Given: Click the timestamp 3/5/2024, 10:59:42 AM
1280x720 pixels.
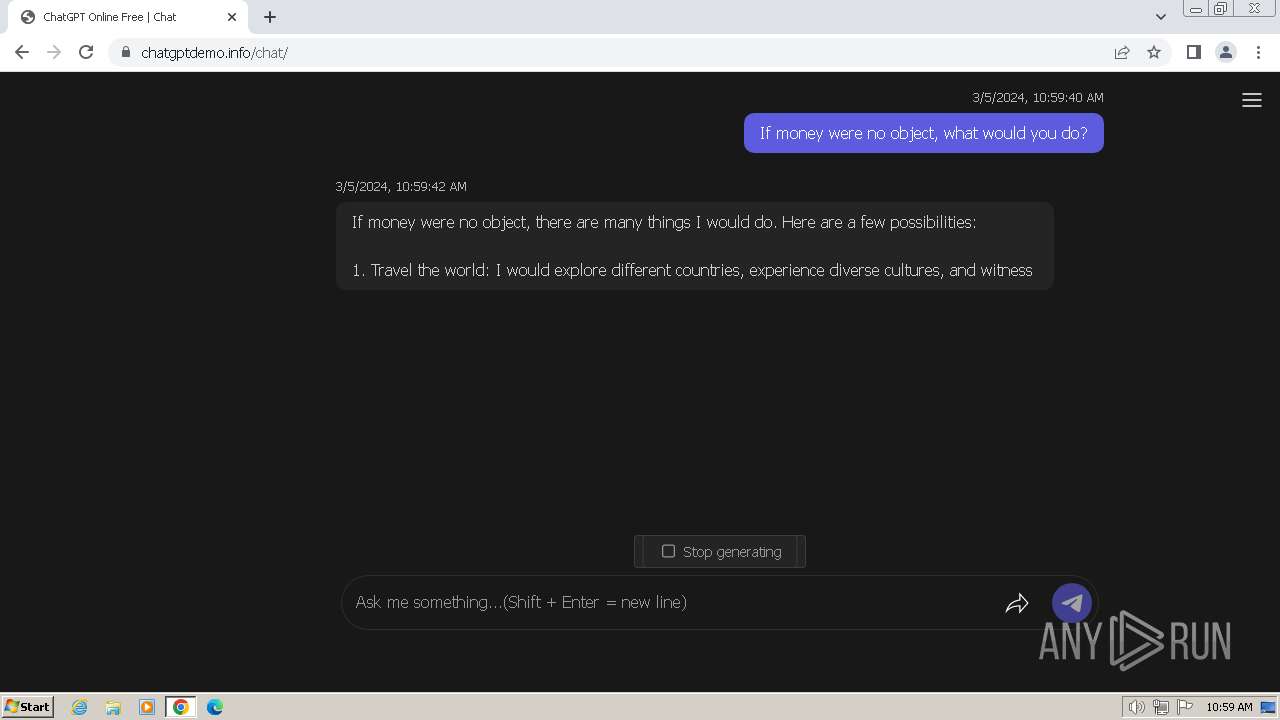Looking at the screenshot, I should [x=401, y=186].
